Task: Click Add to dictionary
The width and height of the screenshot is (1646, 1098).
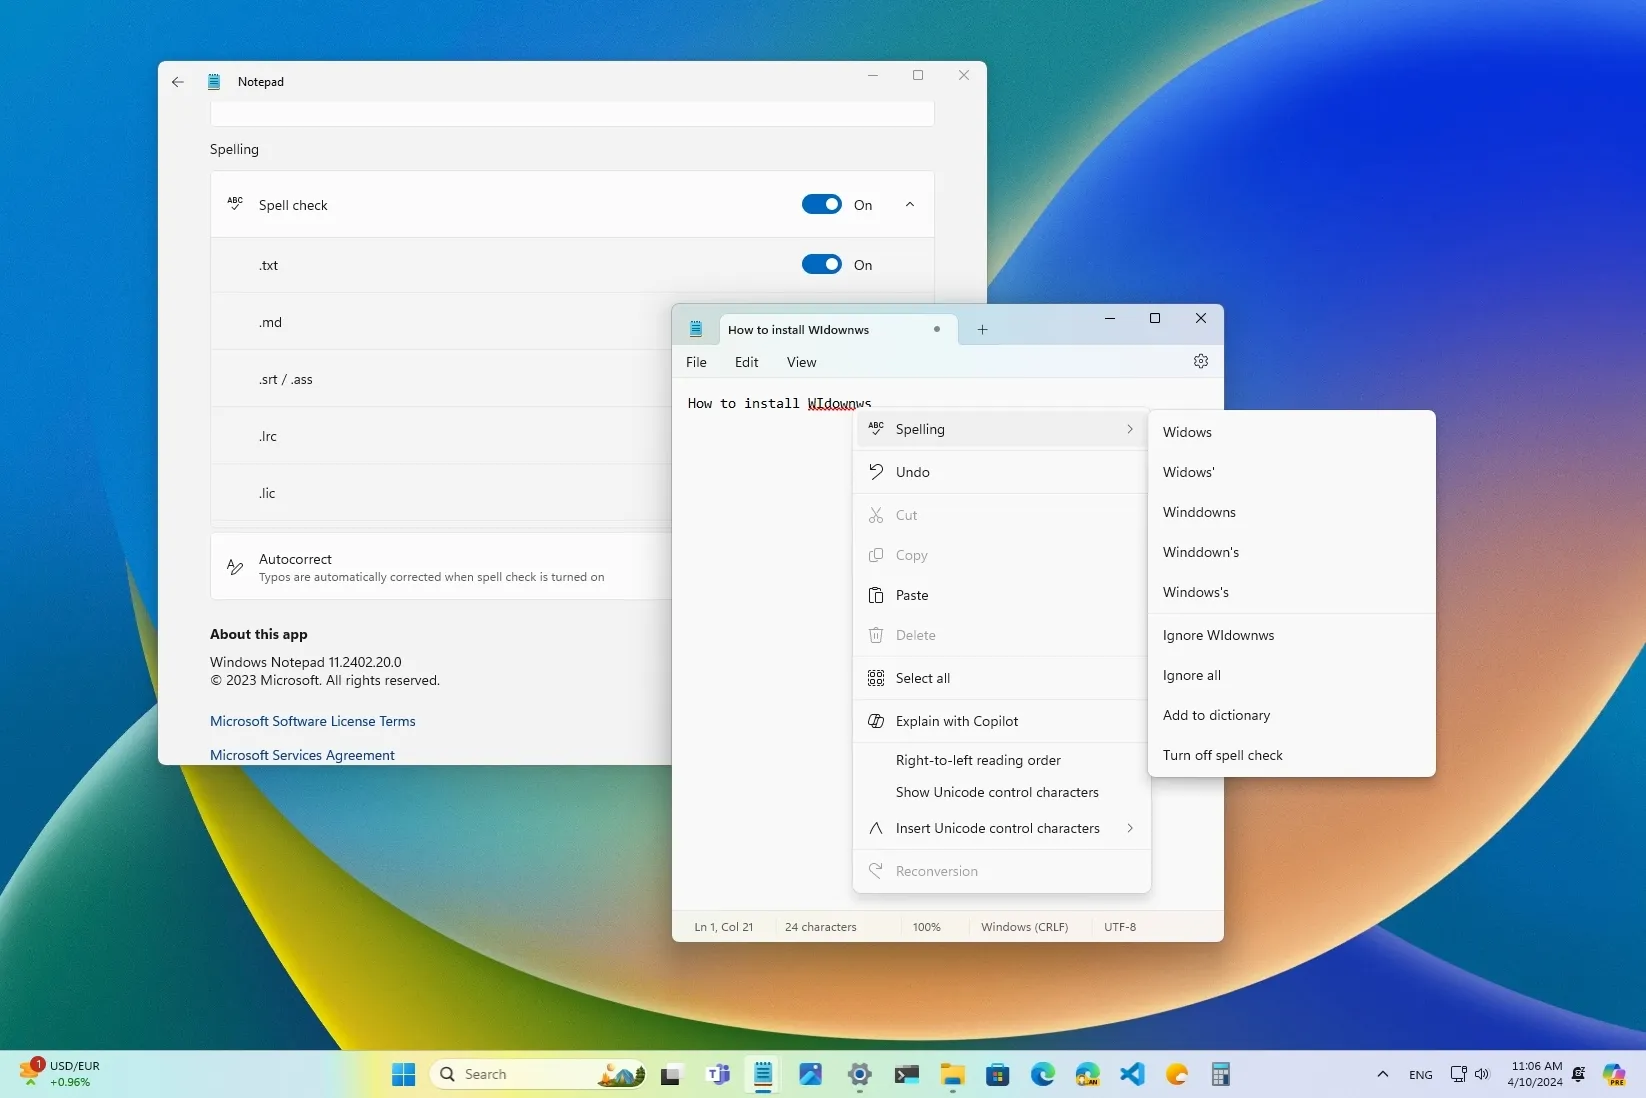Action: 1291,715
